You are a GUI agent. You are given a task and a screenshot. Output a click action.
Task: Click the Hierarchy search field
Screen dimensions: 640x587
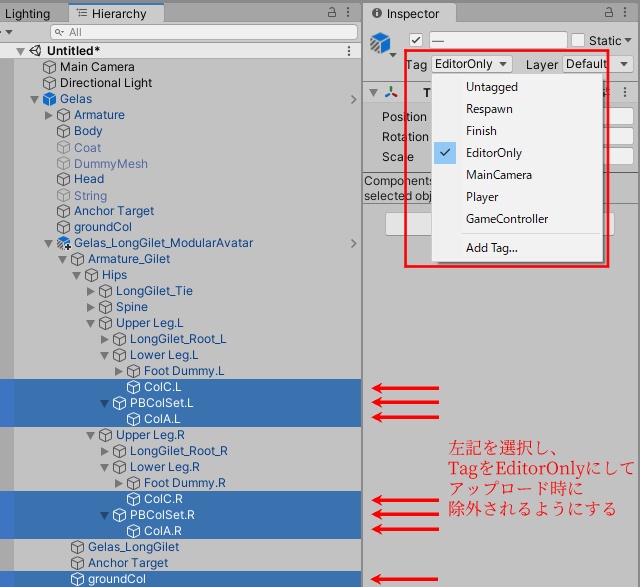[x=204, y=32]
